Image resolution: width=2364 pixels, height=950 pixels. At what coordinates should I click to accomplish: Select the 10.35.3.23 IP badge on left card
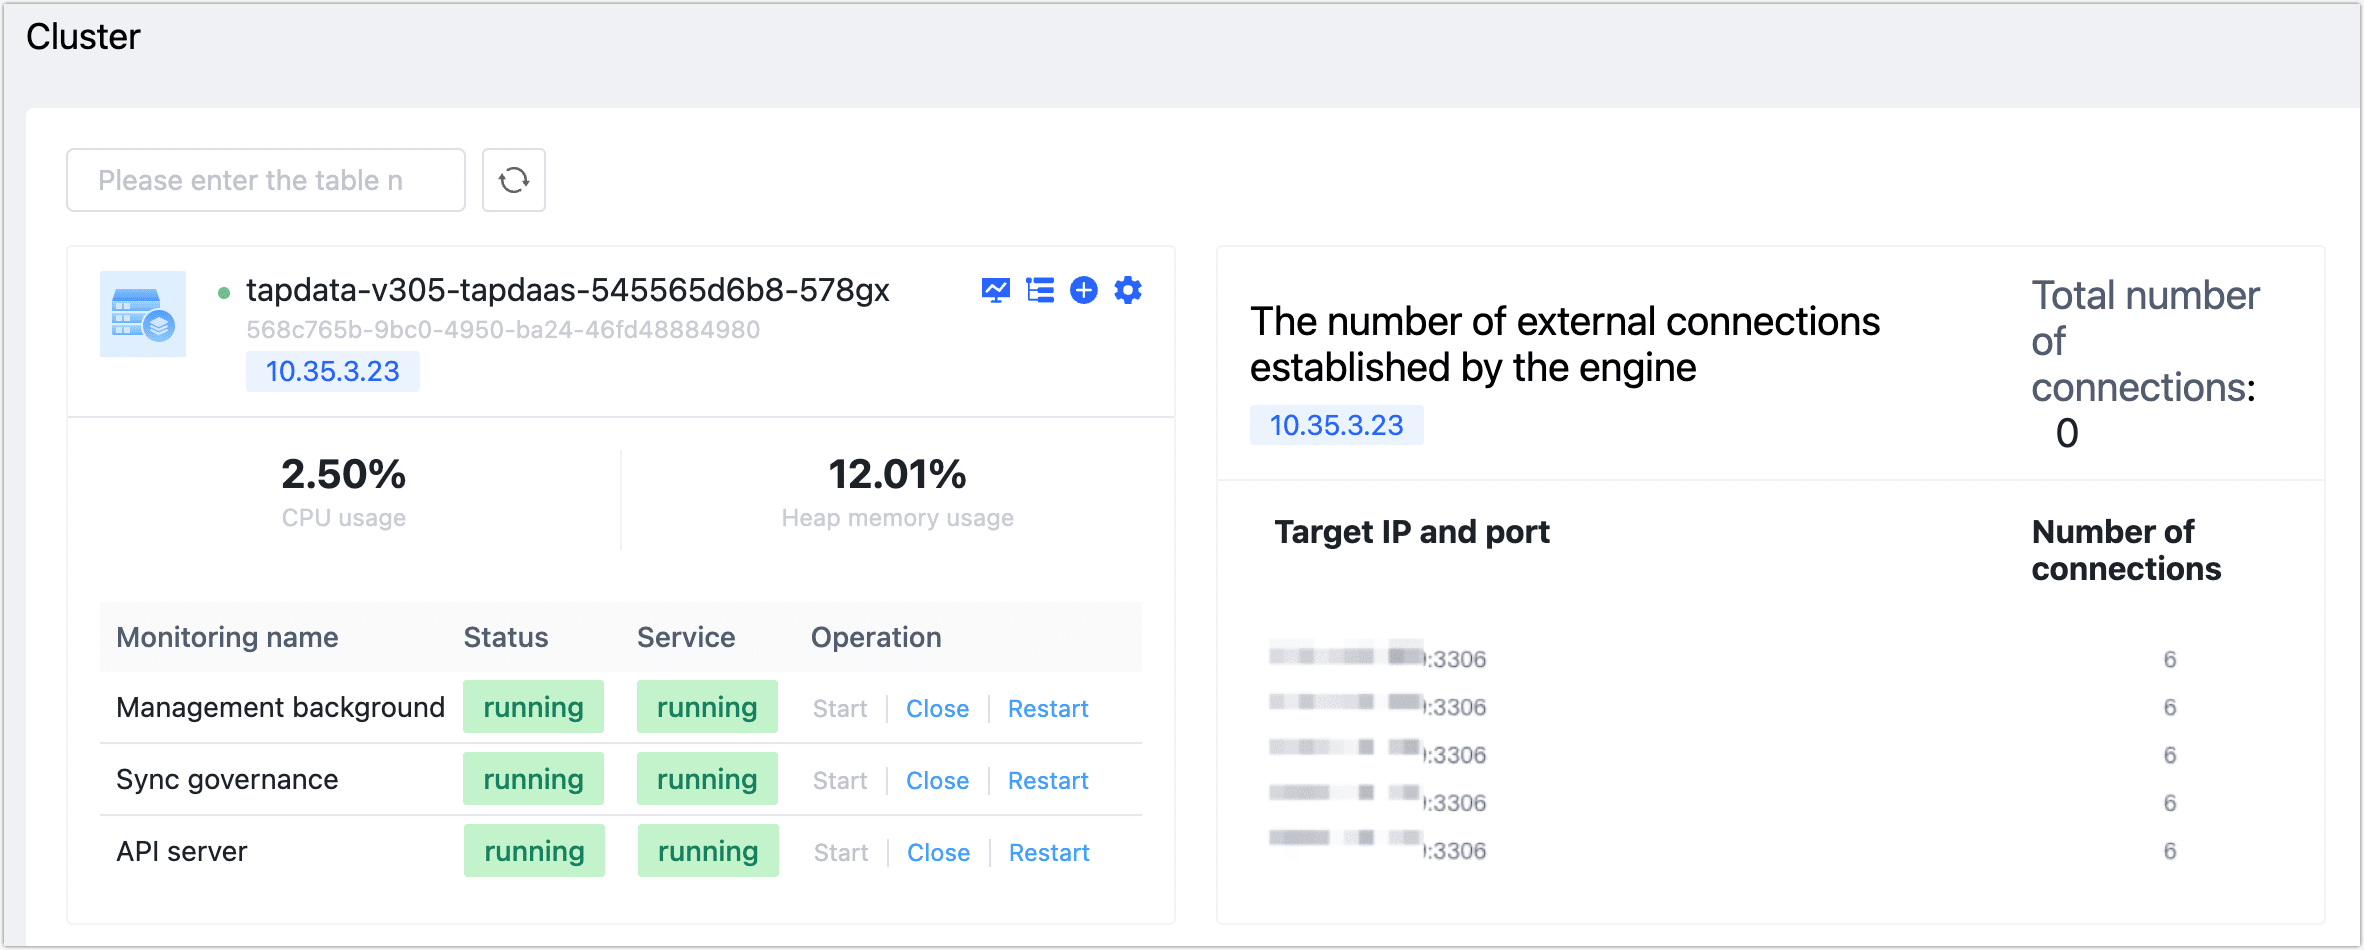click(332, 371)
